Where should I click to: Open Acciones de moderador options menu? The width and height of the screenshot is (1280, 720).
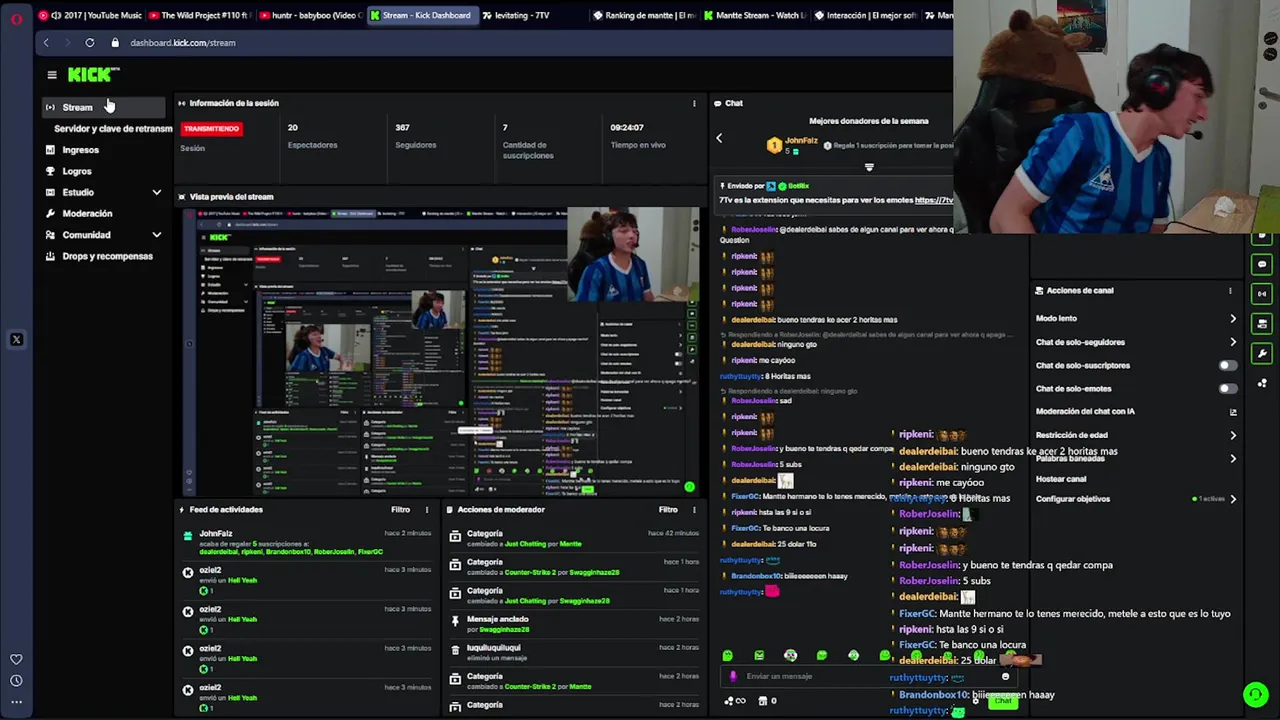coord(694,510)
